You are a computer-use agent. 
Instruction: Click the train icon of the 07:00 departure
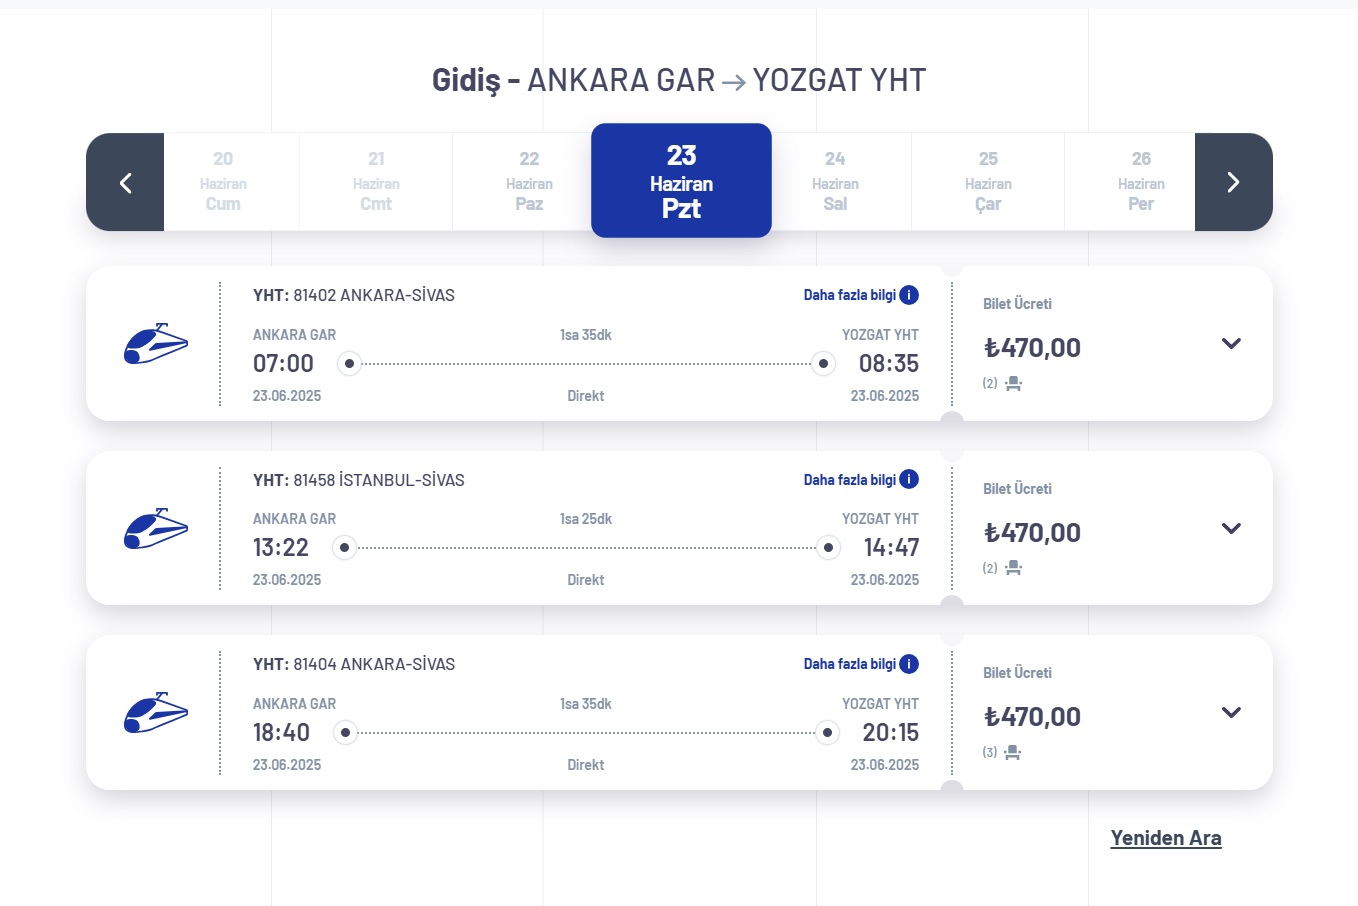(x=156, y=343)
